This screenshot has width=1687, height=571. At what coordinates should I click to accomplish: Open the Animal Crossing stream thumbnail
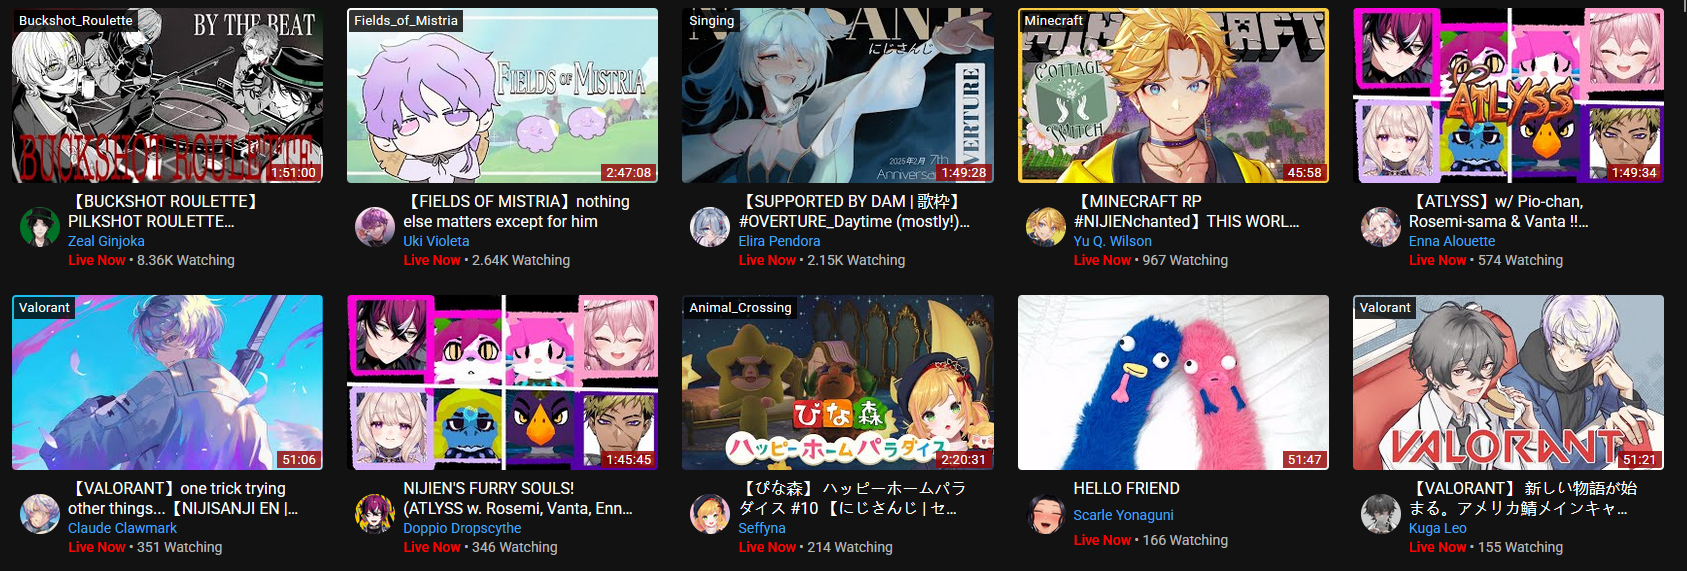click(x=838, y=382)
